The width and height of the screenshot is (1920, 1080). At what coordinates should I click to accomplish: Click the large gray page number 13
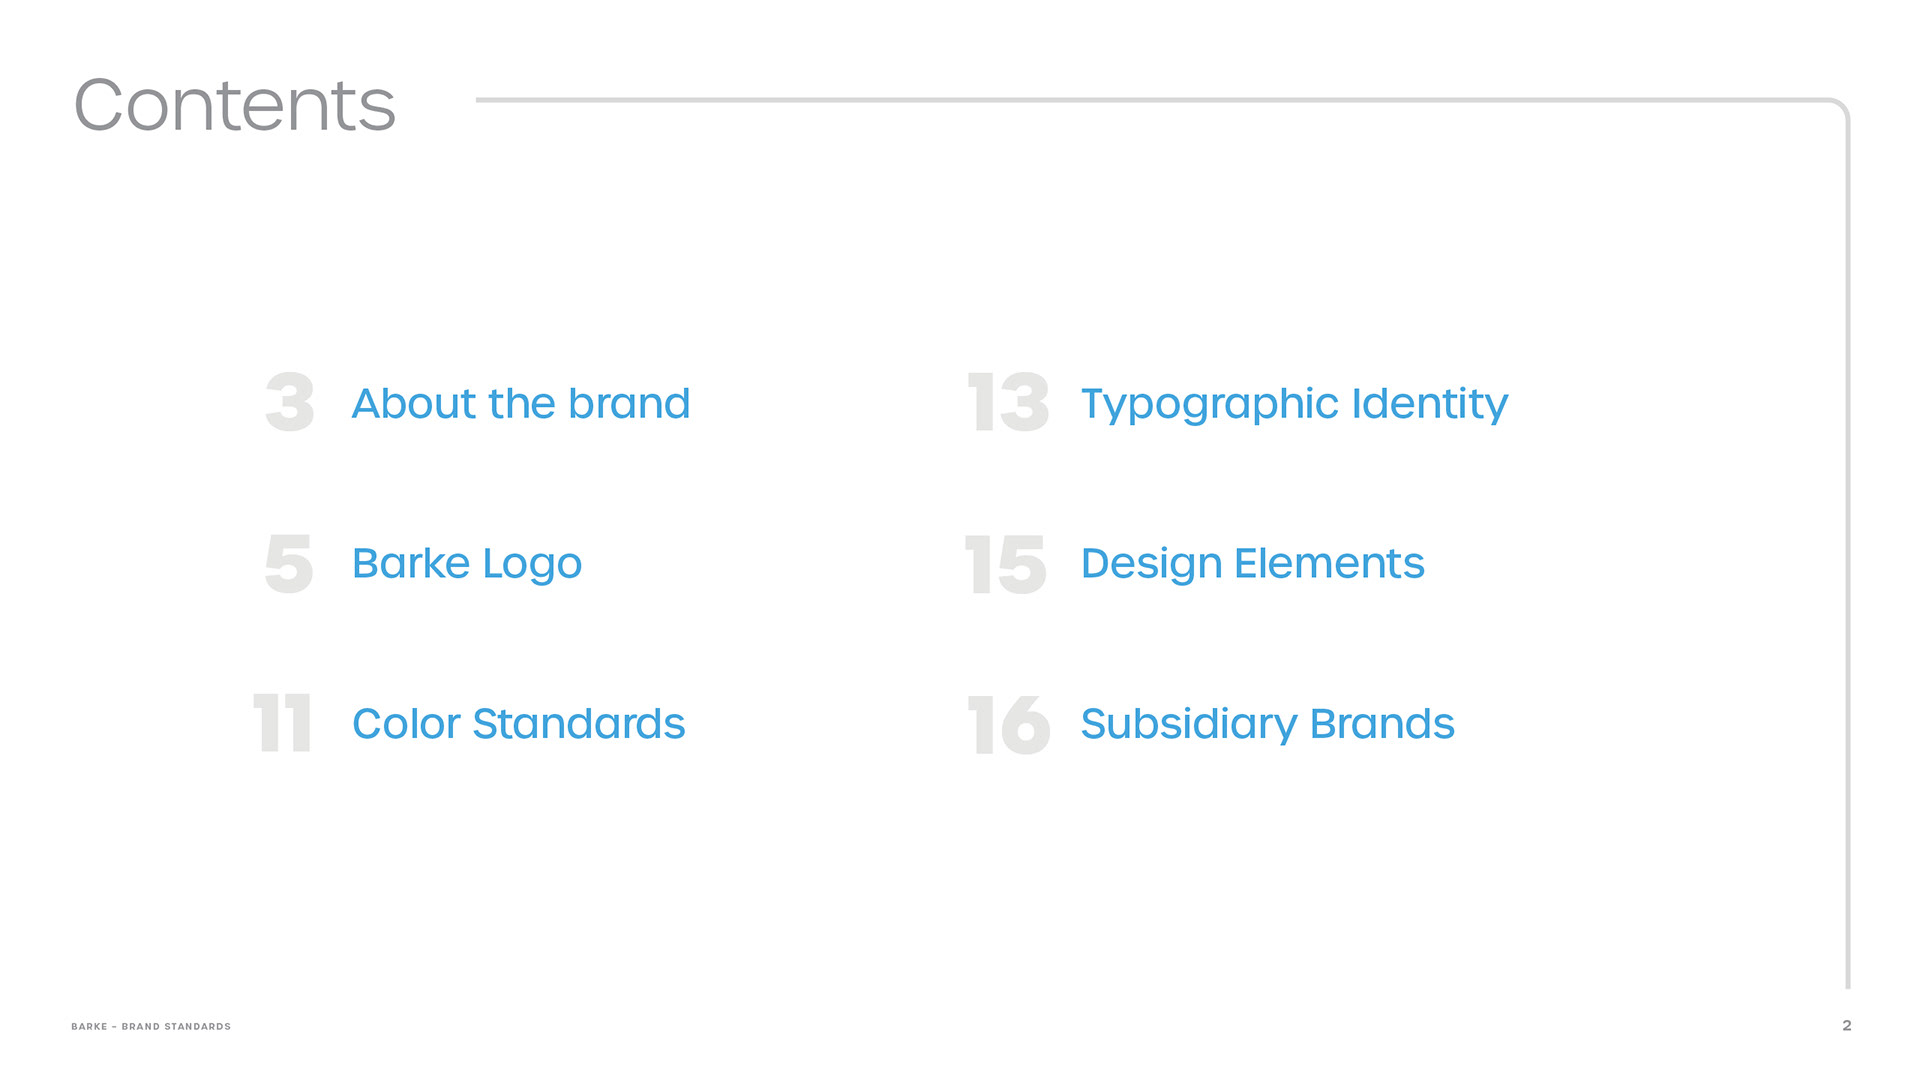[x=1009, y=403]
